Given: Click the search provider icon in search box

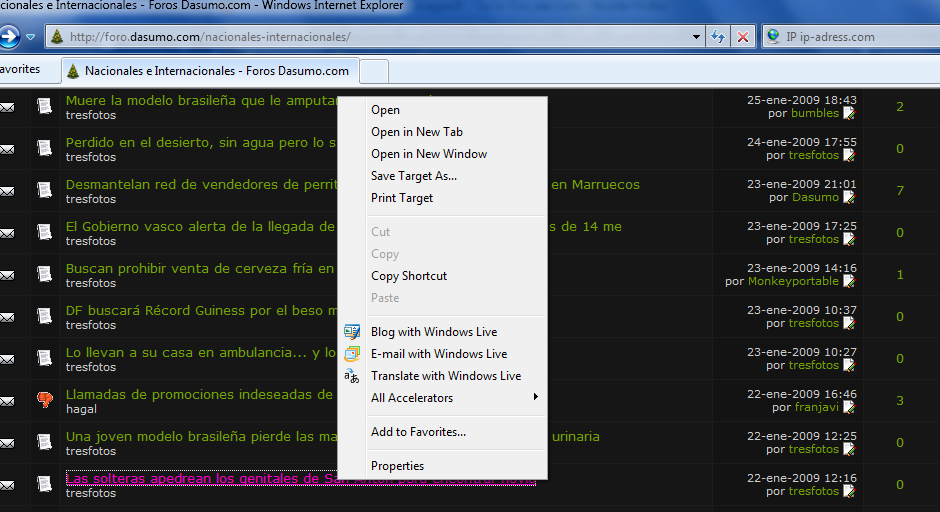Looking at the screenshot, I should pos(772,37).
